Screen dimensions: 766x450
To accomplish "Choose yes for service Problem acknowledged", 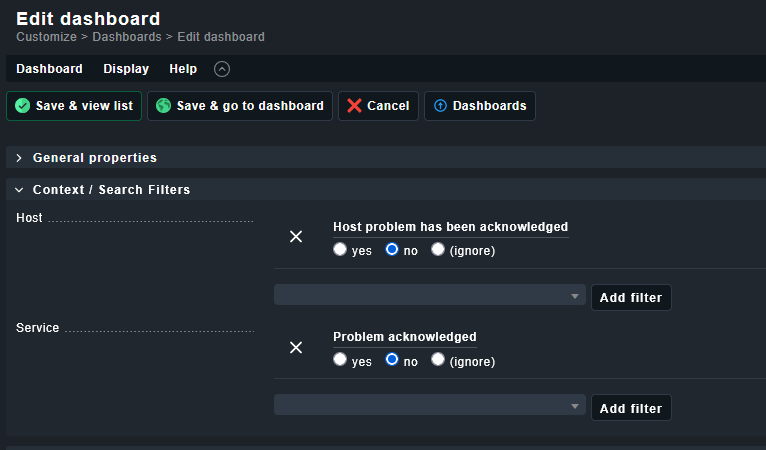I will [x=340, y=360].
